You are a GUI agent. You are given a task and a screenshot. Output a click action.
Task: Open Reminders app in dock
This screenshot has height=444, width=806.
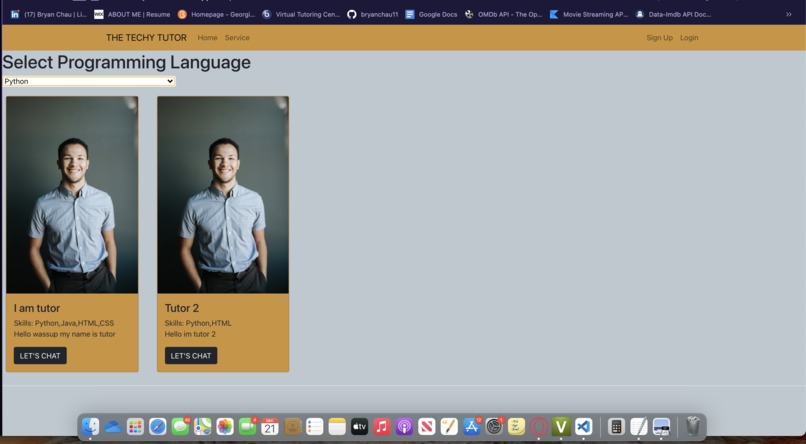click(x=315, y=427)
